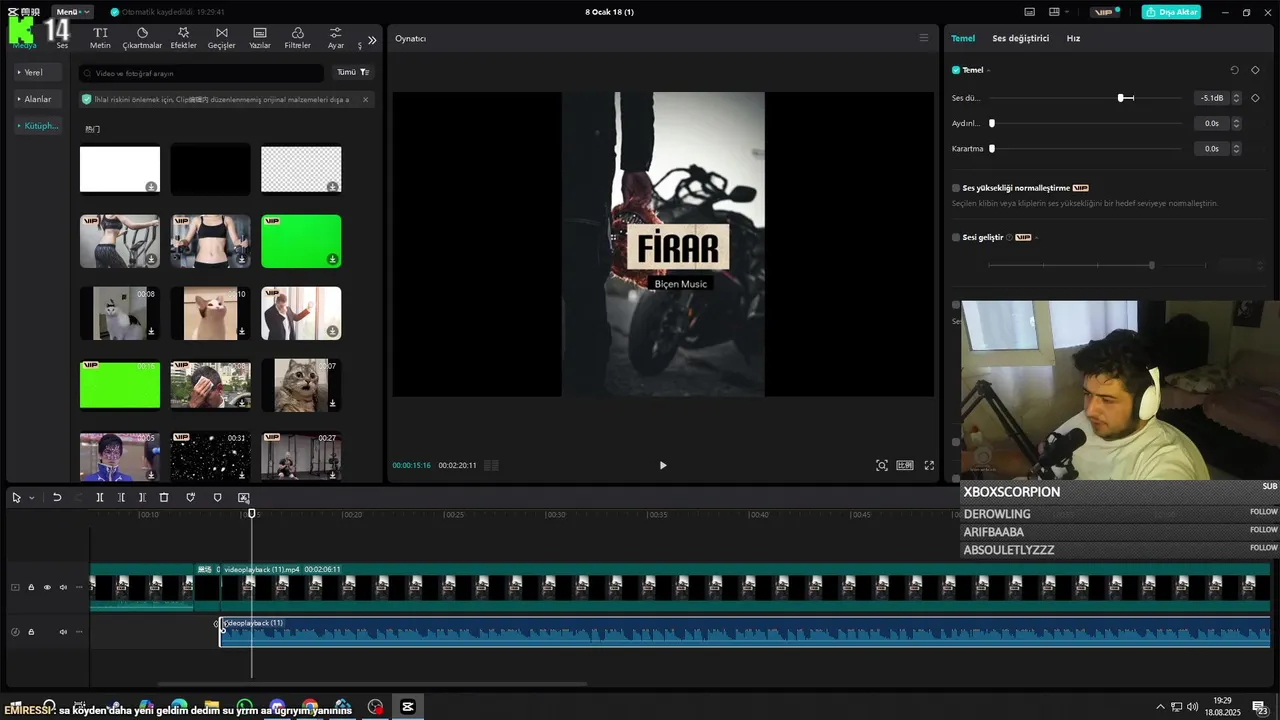Screen dimensions: 1280x720
Task: Delete the selected clip with trash icon
Action: 164,497
